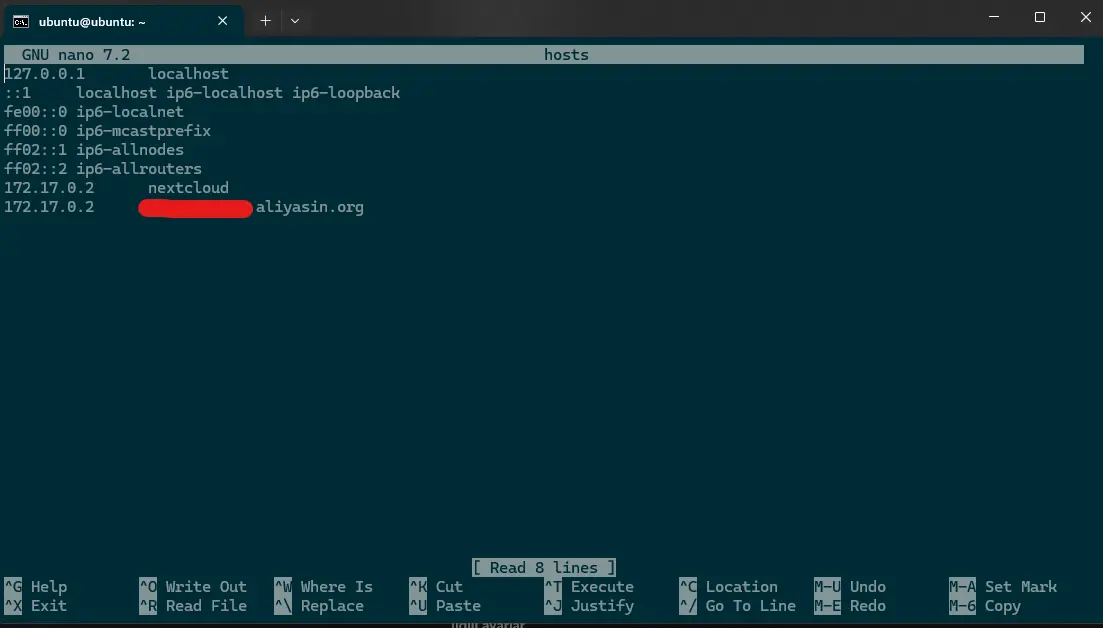
Task: Click the ^W Where Is shortcut
Action: 324,587
